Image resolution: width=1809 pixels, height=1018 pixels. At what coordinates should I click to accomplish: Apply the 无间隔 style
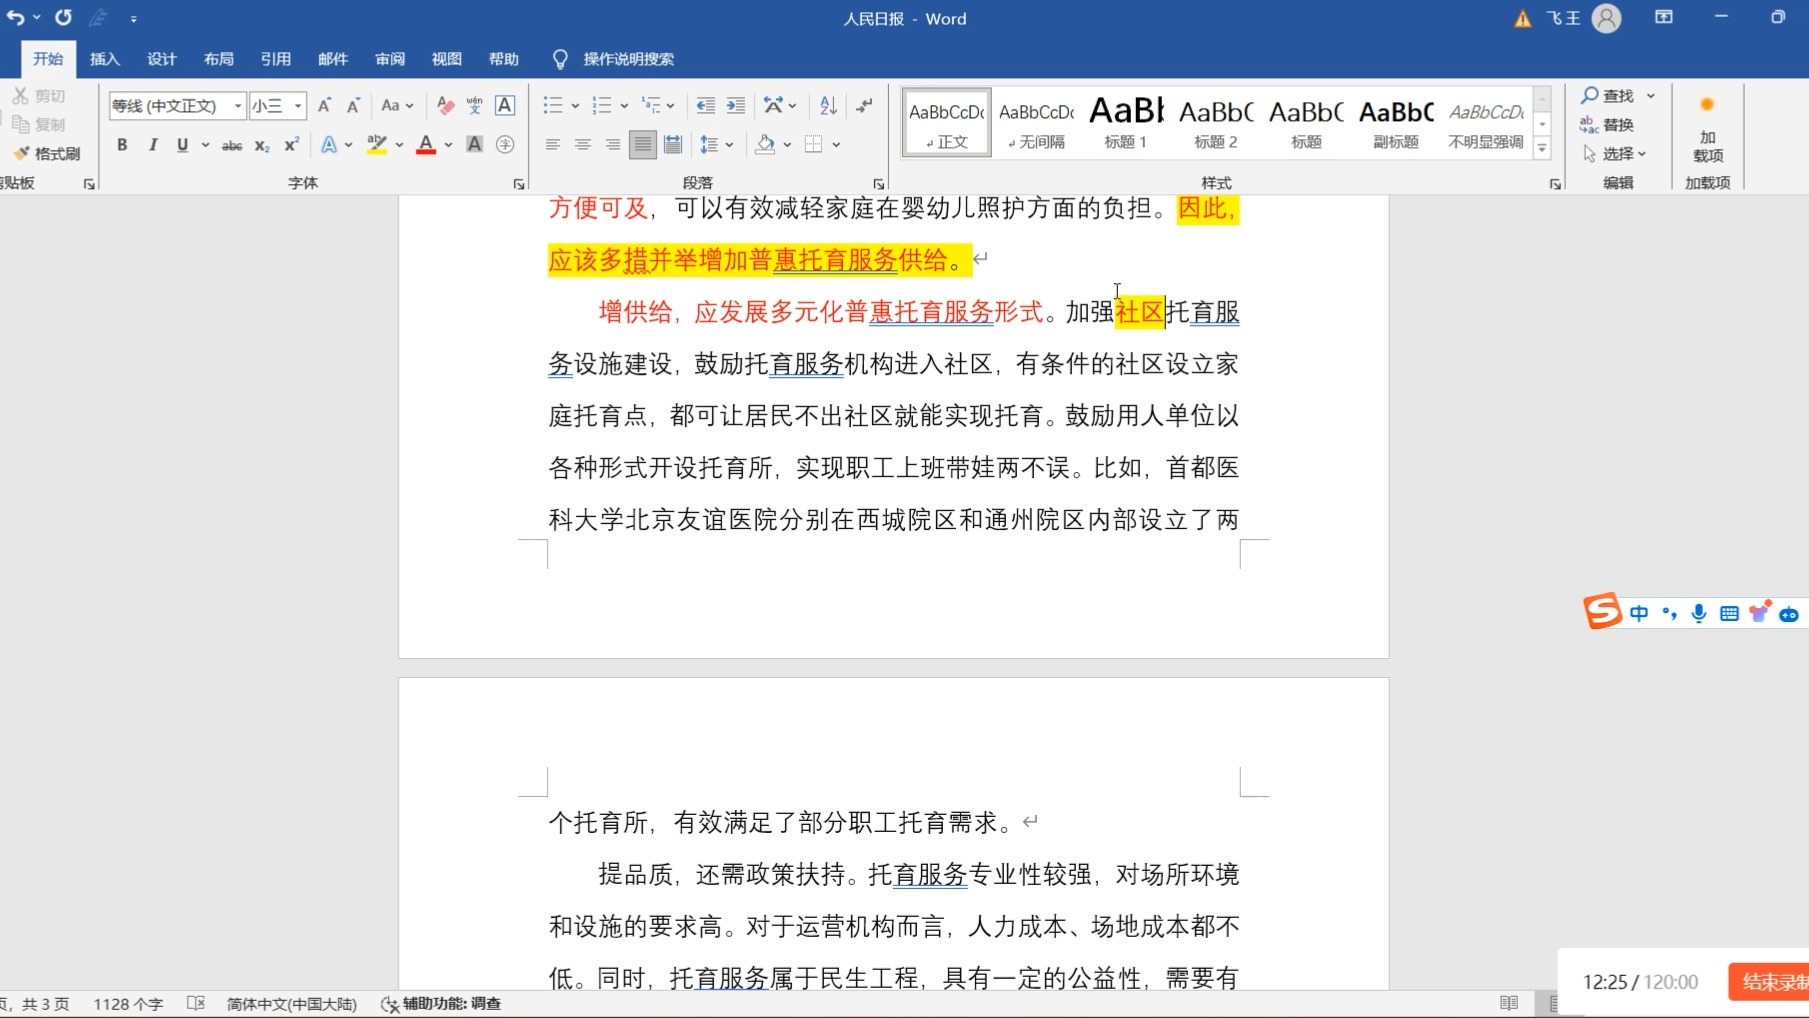pyautogui.click(x=1036, y=122)
